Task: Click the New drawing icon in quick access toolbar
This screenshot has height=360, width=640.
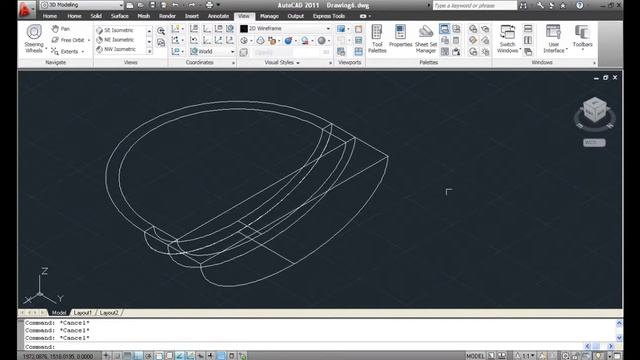Action: (x=130, y=5)
